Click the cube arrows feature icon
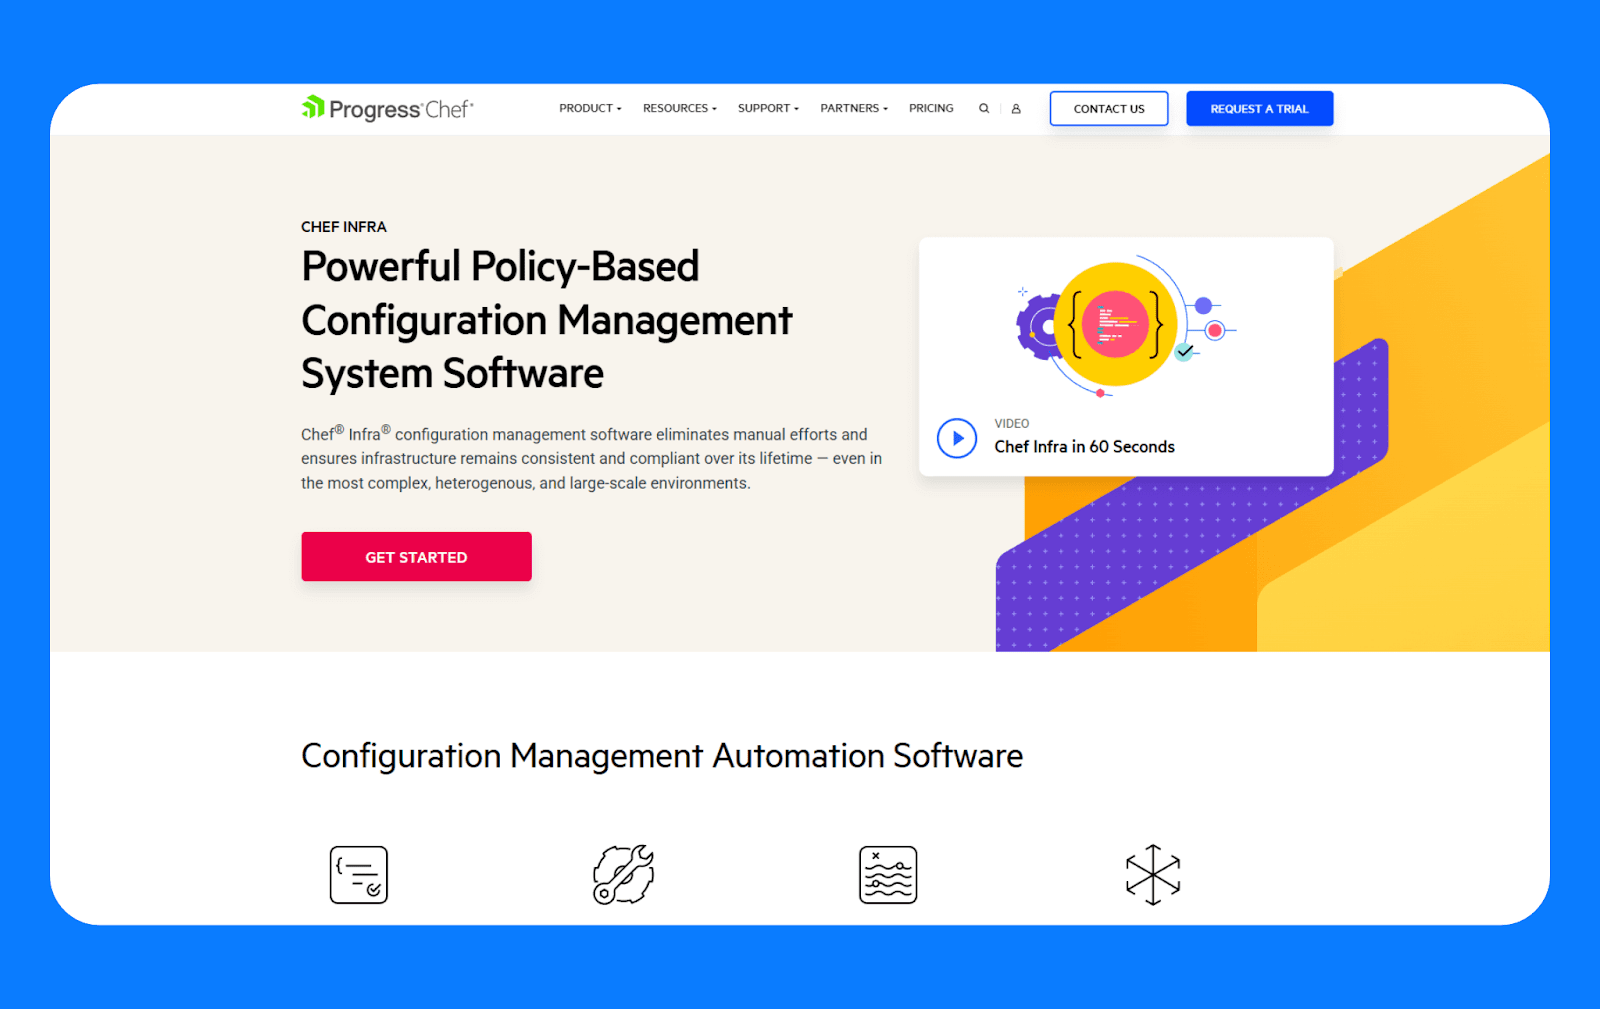 pyautogui.click(x=1153, y=875)
